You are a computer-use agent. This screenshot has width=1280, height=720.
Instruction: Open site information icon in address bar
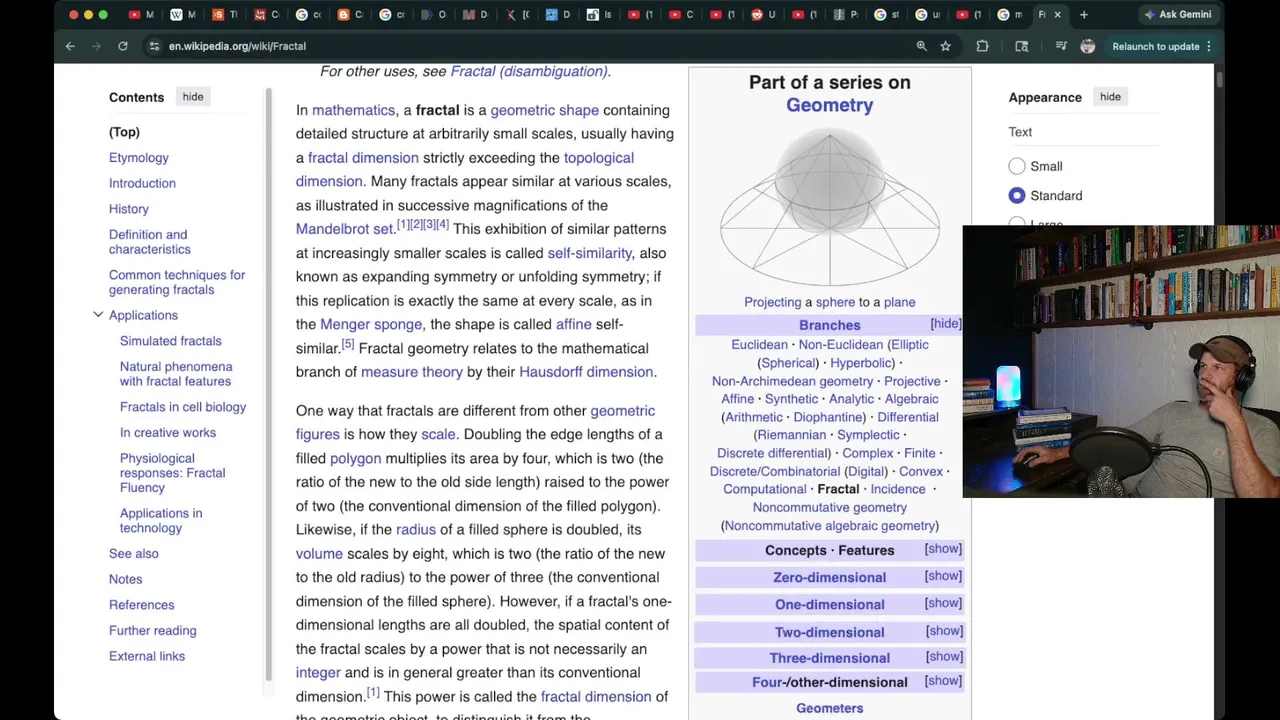click(x=154, y=46)
